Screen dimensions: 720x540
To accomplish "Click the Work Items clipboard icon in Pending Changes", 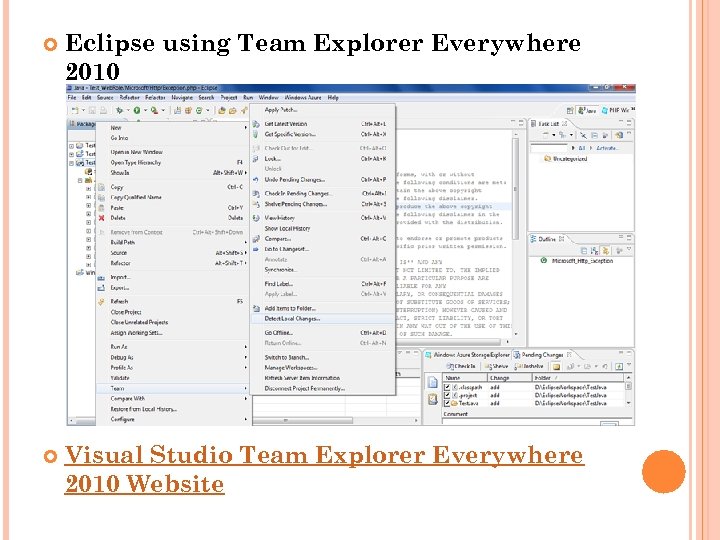I will (x=433, y=399).
